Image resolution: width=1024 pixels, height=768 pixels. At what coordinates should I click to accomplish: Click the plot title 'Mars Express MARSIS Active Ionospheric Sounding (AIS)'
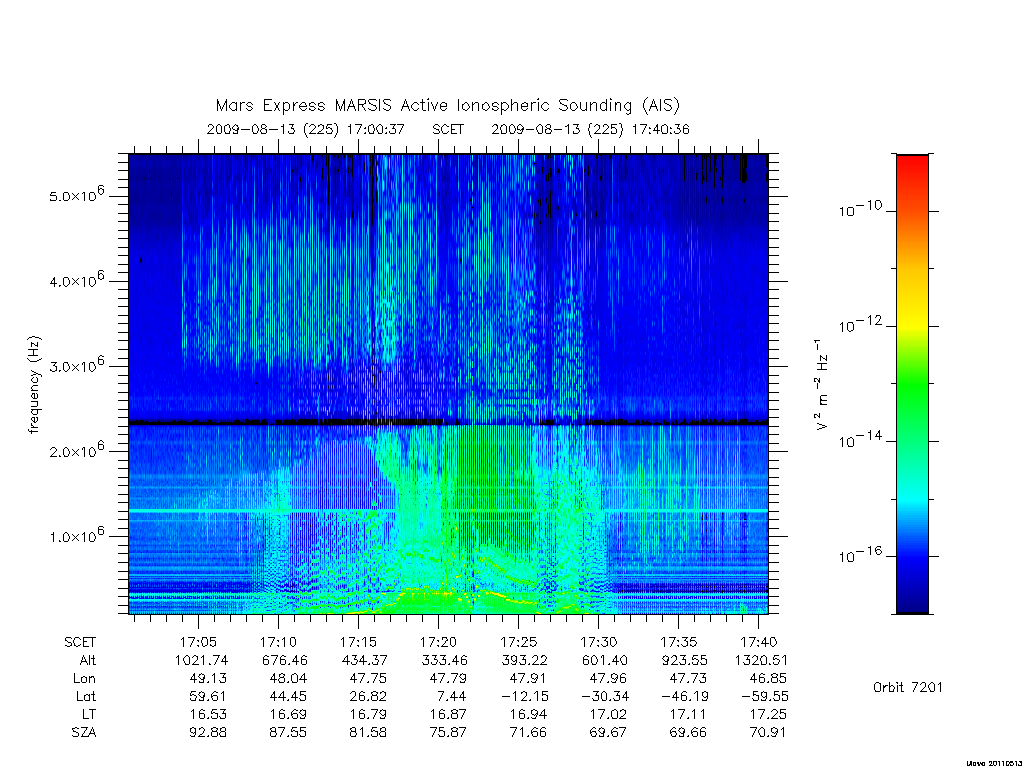tap(448, 105)
